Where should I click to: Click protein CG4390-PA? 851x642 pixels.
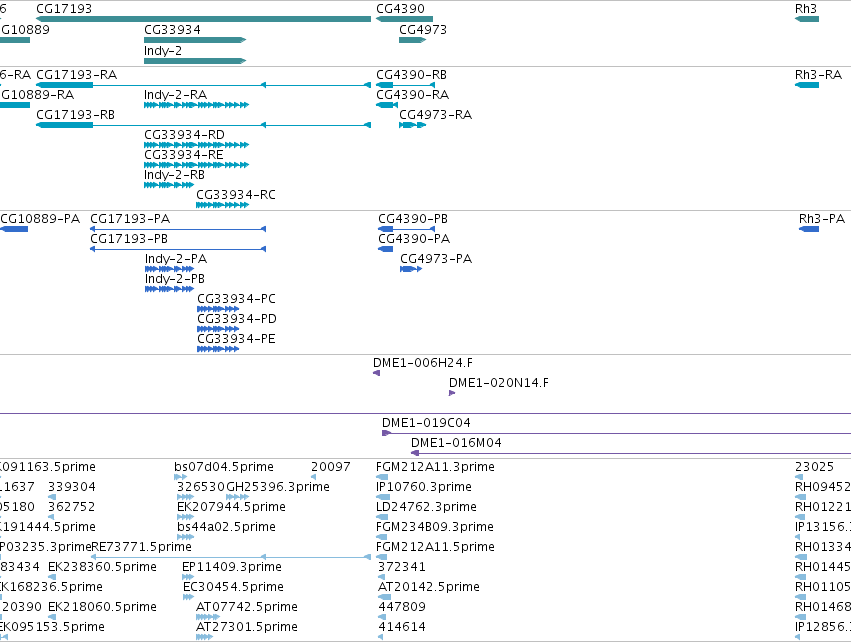(385, 249)
